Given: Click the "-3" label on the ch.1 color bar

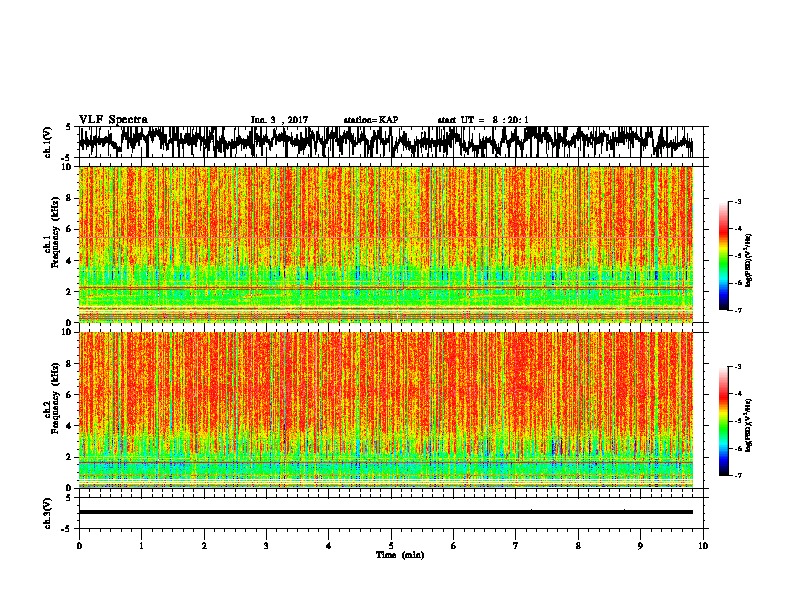Looking at the screenshot, I should coord(737,201).
